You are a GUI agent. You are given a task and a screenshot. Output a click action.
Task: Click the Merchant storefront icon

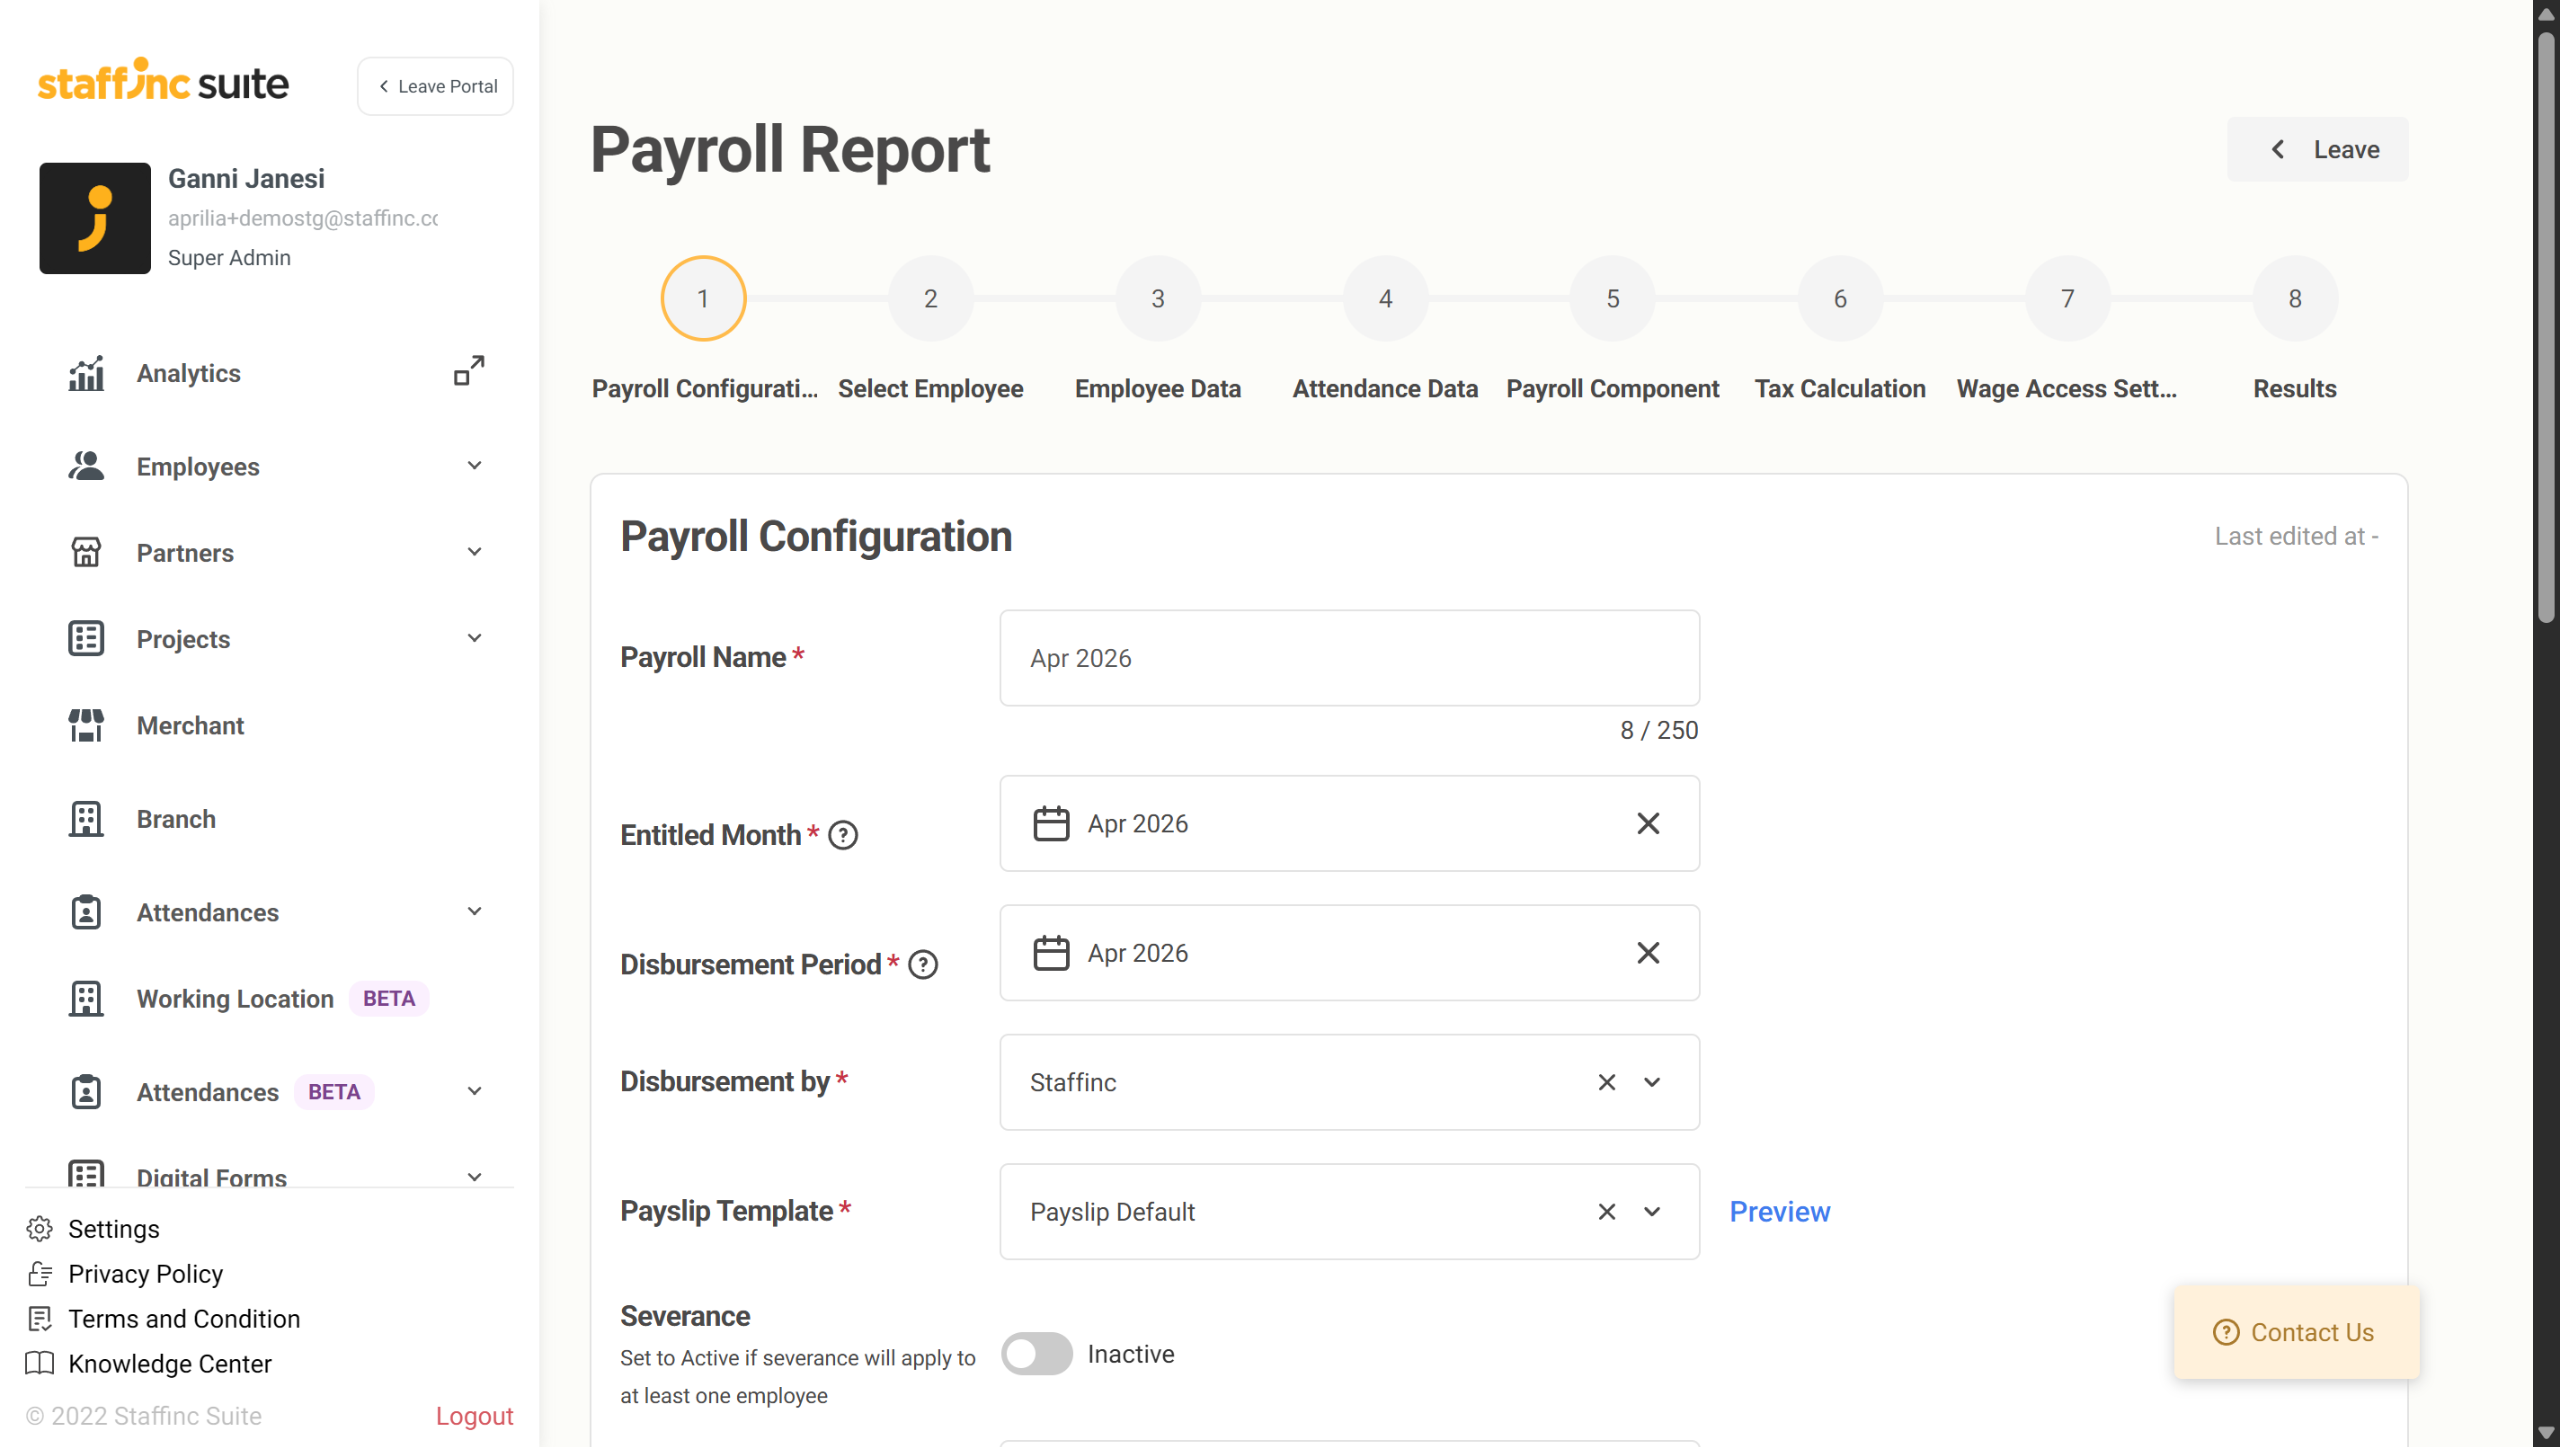click(86, 725)
